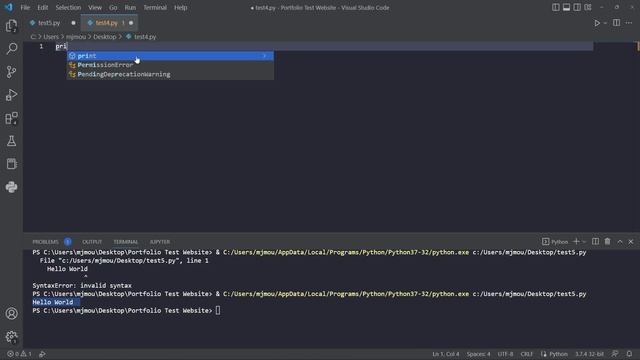Open the Testing flask view
This screenshot has width=640, height=360.
tap(11, 141)
